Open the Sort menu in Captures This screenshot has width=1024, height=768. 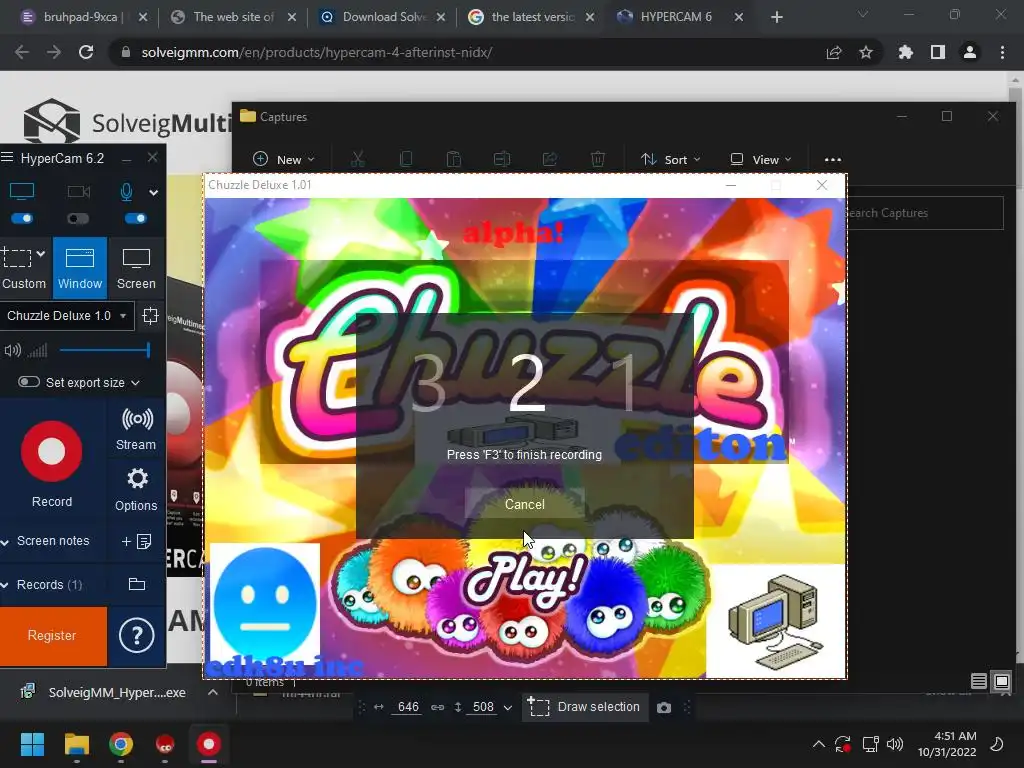pos(671,159)
